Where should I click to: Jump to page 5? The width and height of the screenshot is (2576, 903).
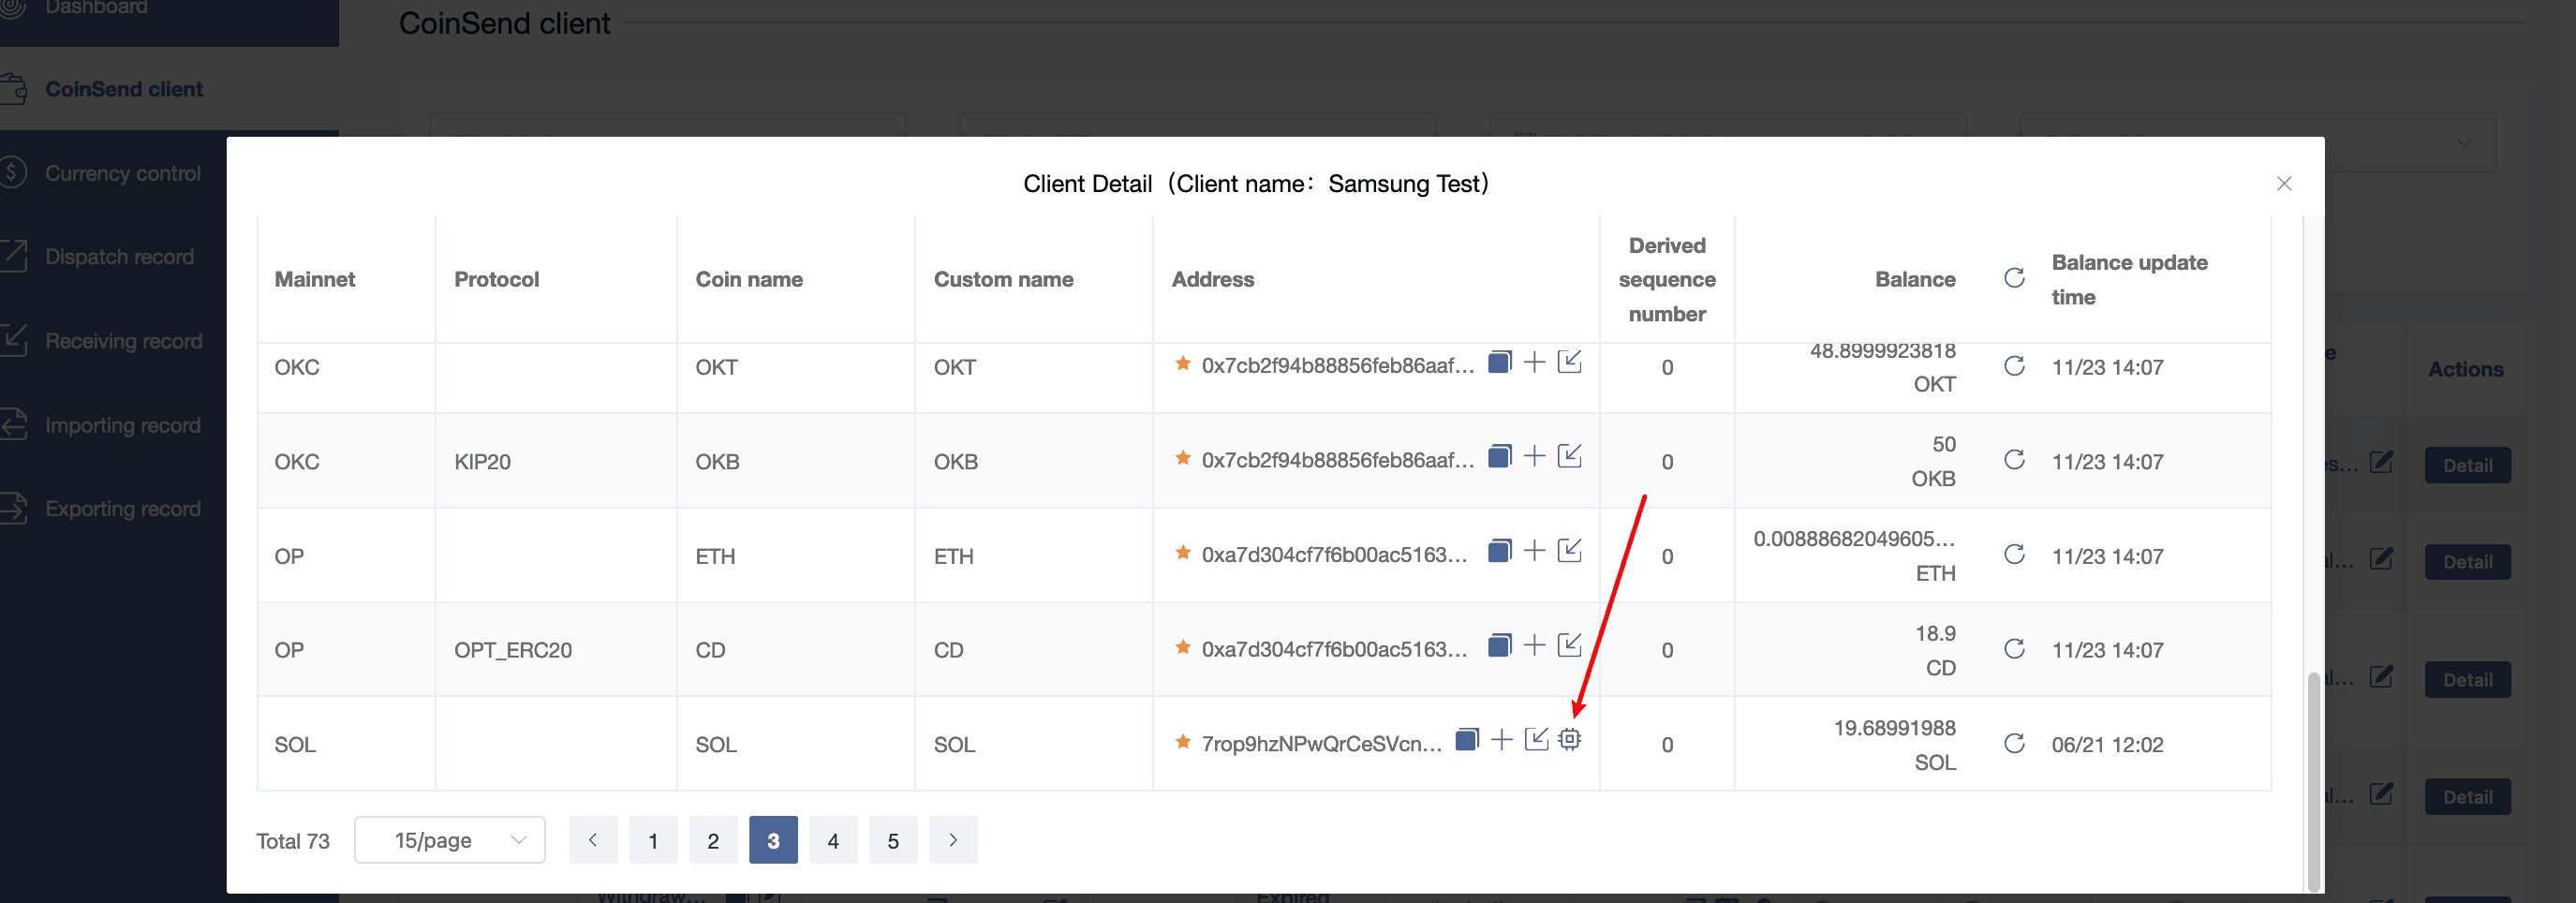click(x=892, y=840)
